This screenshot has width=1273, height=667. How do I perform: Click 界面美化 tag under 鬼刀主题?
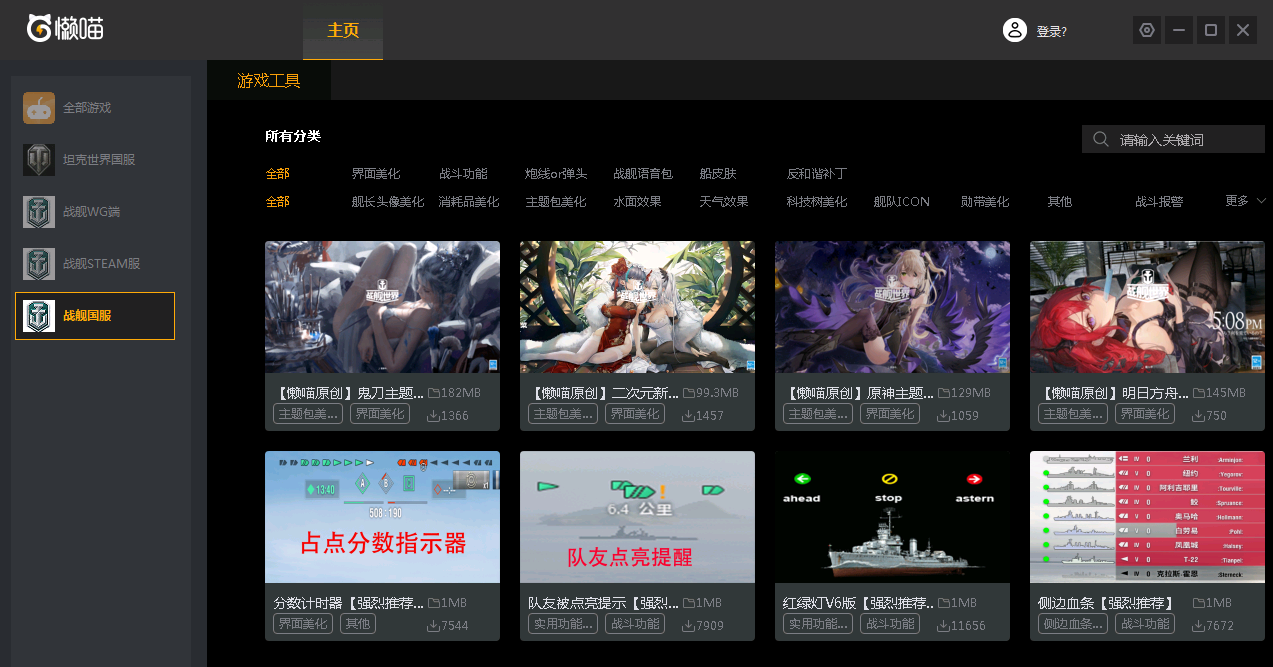click(x=381, y=414)
